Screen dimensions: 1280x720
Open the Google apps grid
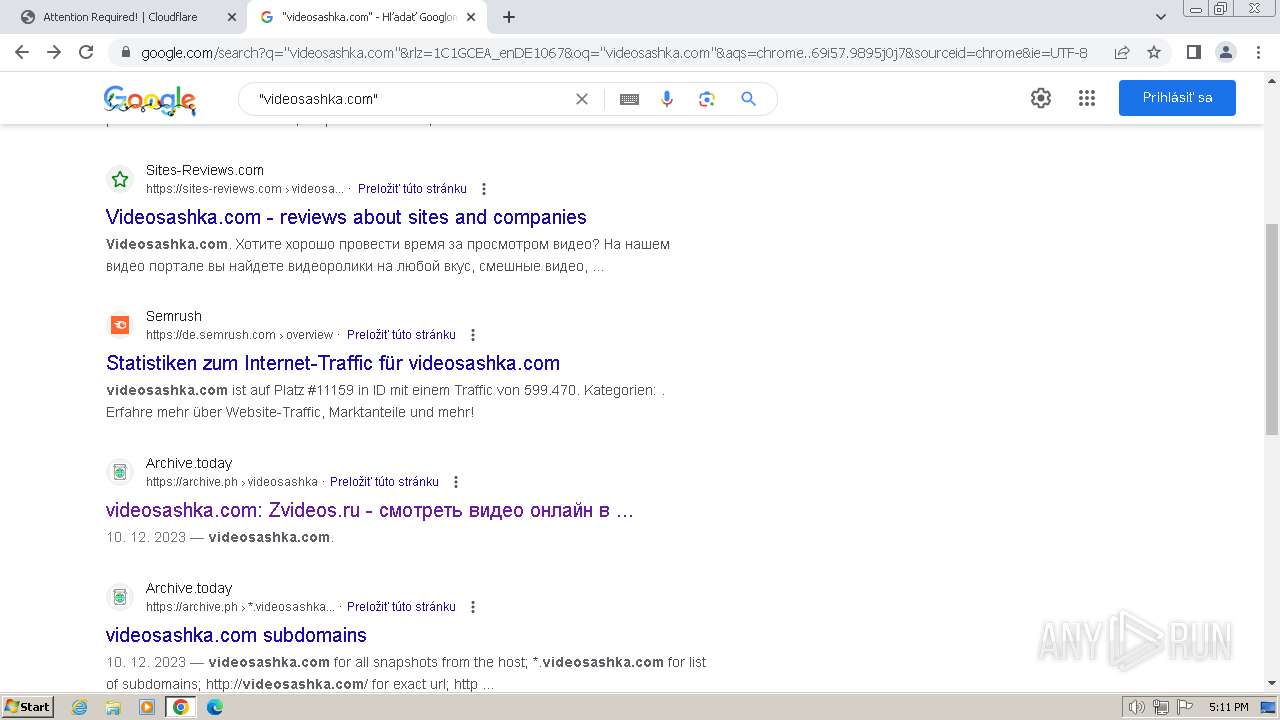(x=1087, y=98)
